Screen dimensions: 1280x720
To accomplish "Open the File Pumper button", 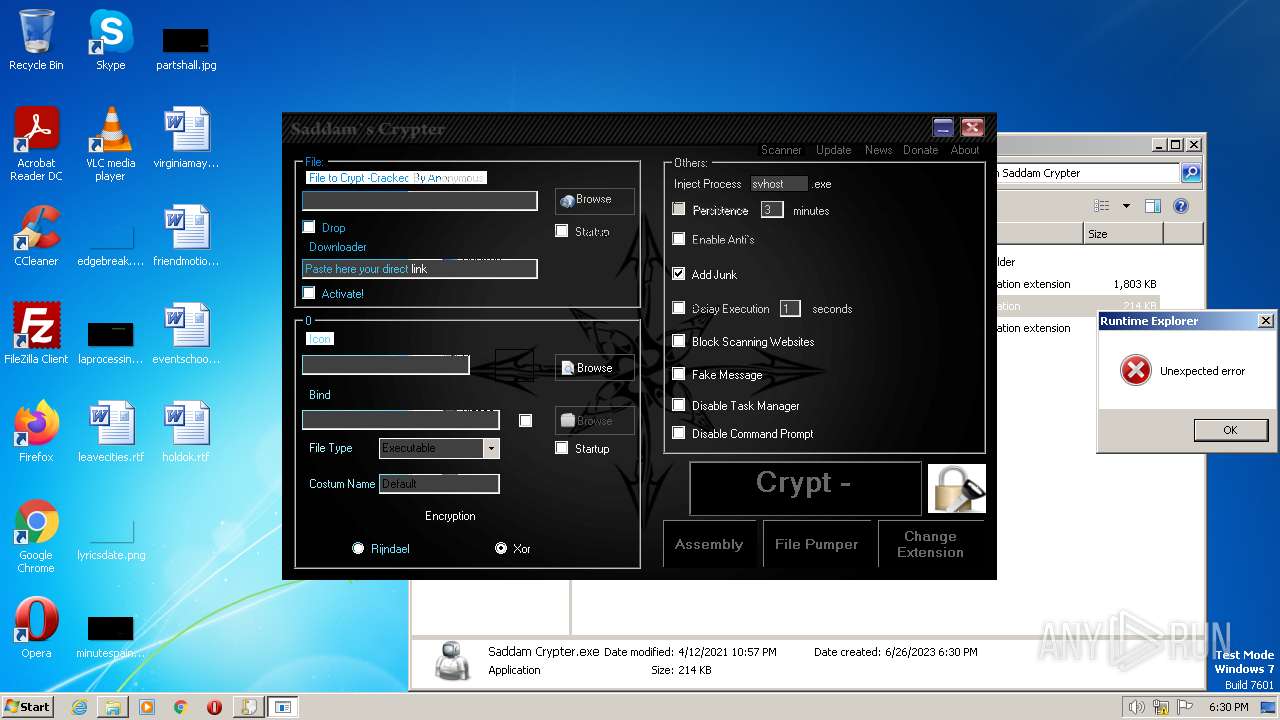I will tap(816, 544).
